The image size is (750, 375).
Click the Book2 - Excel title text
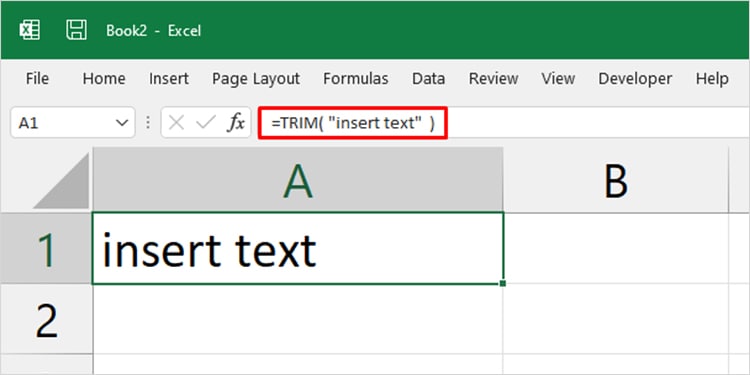click(153, 31)
